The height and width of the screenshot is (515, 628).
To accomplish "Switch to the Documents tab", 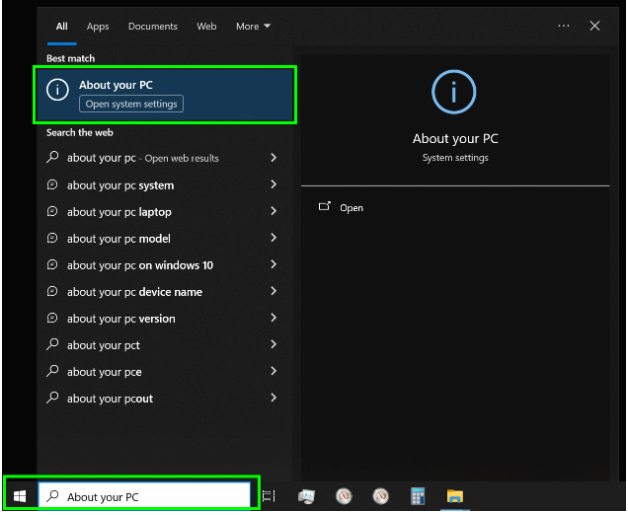I will (153, 26).
